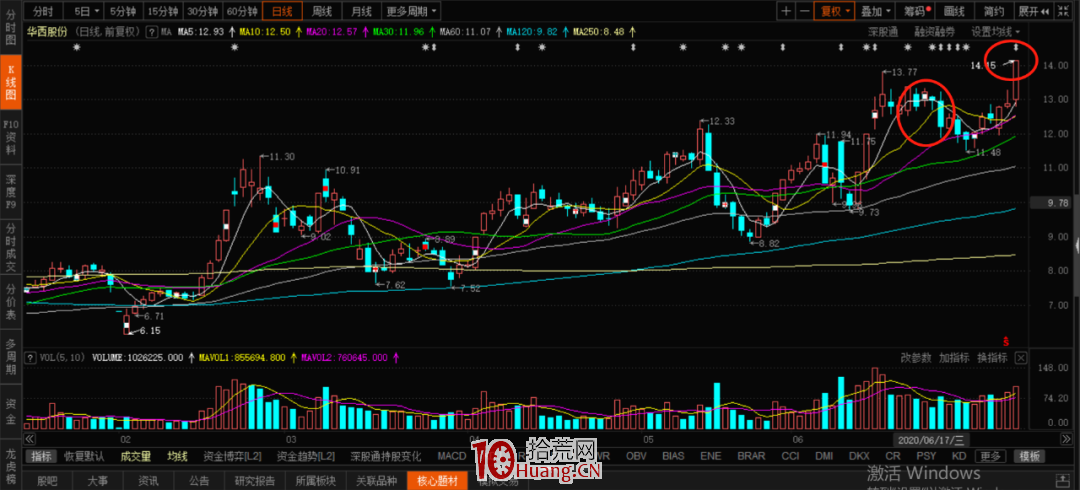The height and width of the screenshot is (490, 1080).
Task: Open the 设置均线 dropdown
Action: click(x=995, y=32)
